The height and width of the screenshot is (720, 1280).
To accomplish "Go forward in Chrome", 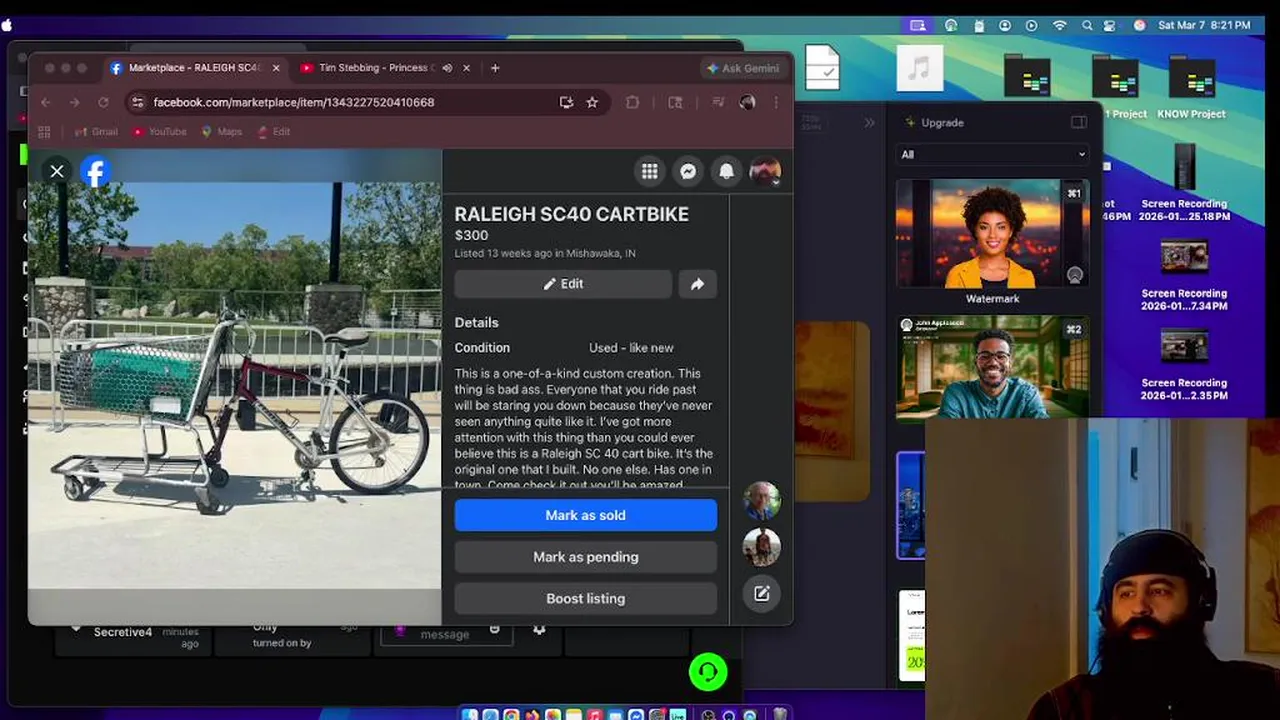I will click(x=74, y=102).
